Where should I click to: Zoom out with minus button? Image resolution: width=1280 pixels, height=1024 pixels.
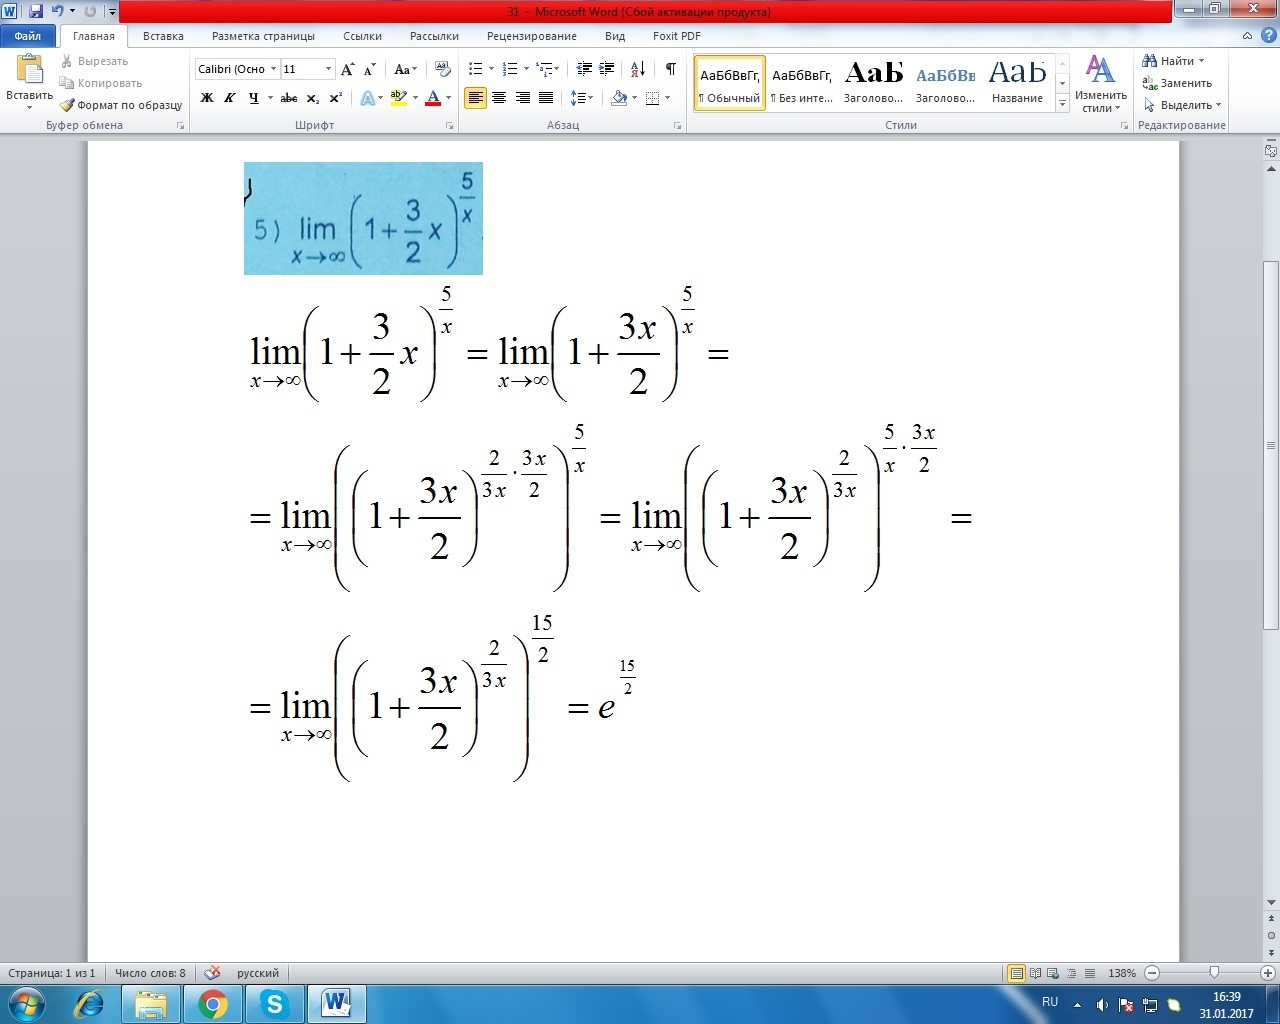pos(1152,973)
